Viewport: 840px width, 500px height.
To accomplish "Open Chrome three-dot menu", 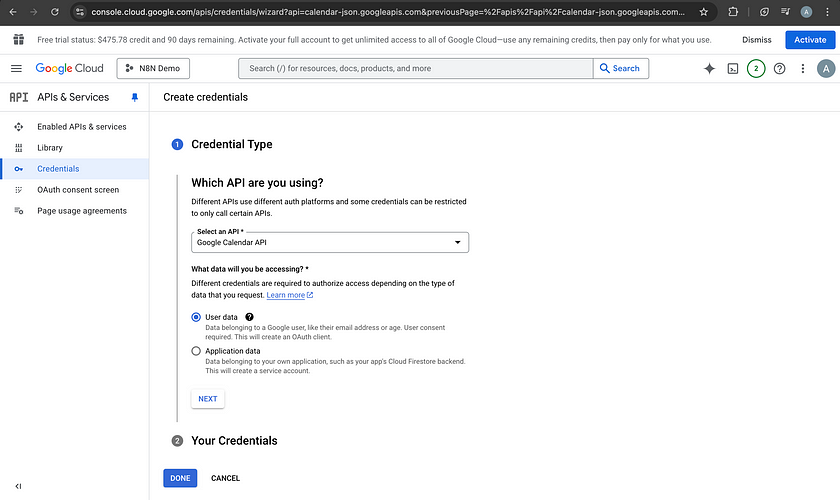I will click(827, 12).
